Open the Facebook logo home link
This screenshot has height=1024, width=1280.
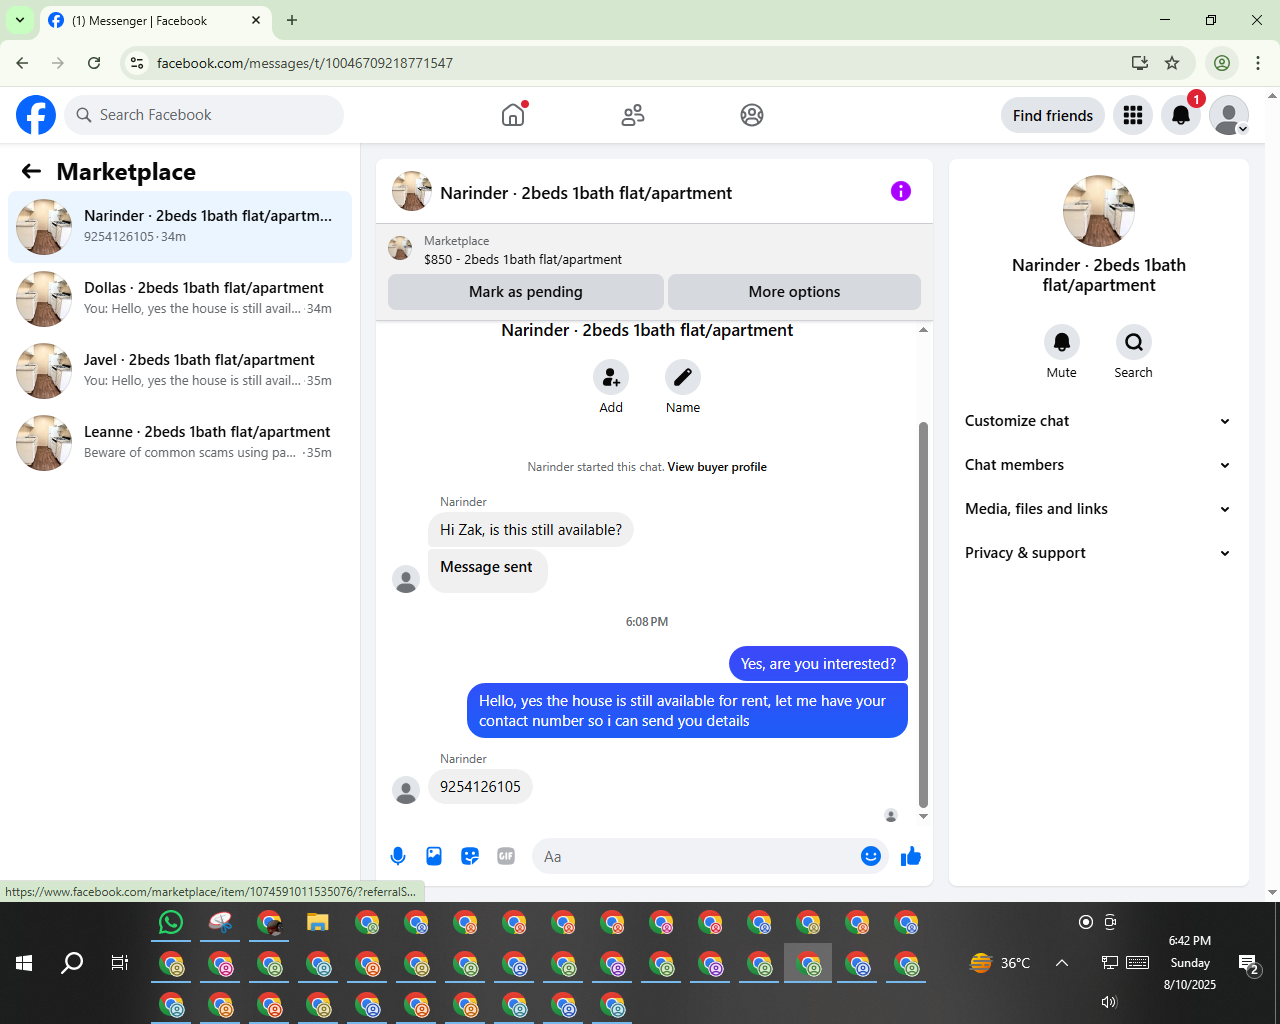tap(36, 115)
